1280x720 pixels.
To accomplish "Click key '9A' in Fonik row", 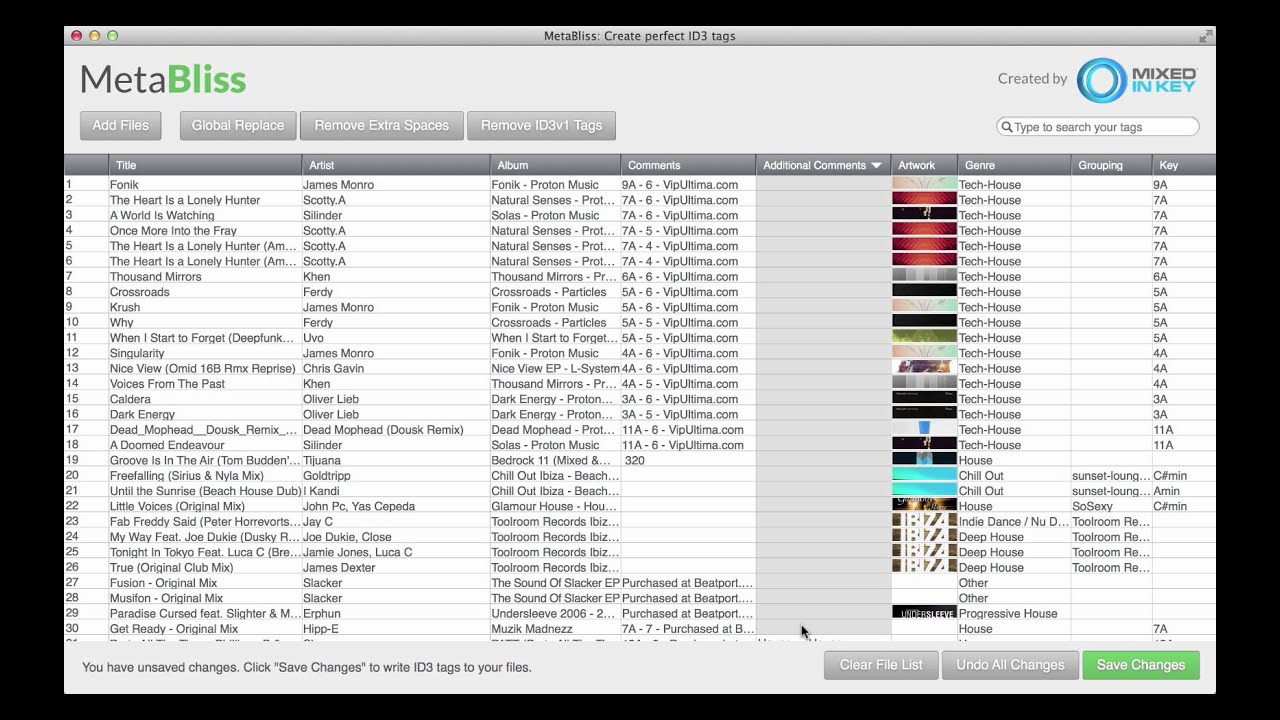I will tap(1160, 185).
